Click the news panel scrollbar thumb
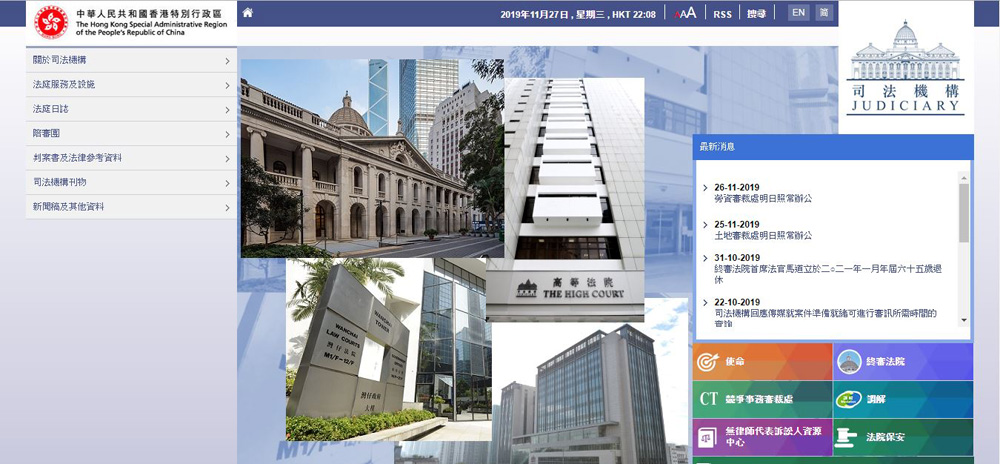The image size is (1000, 464). [964, 213]
